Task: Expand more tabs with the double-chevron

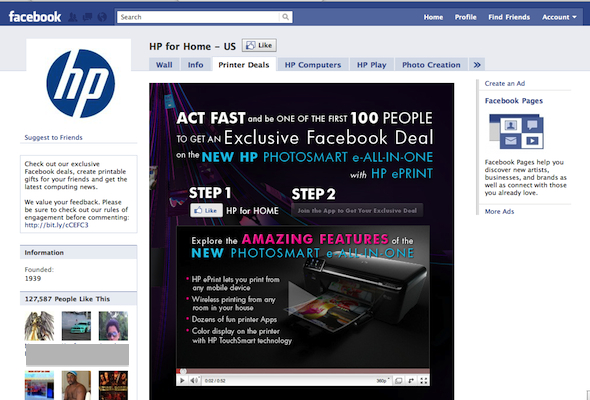Action: coord(477,65)
